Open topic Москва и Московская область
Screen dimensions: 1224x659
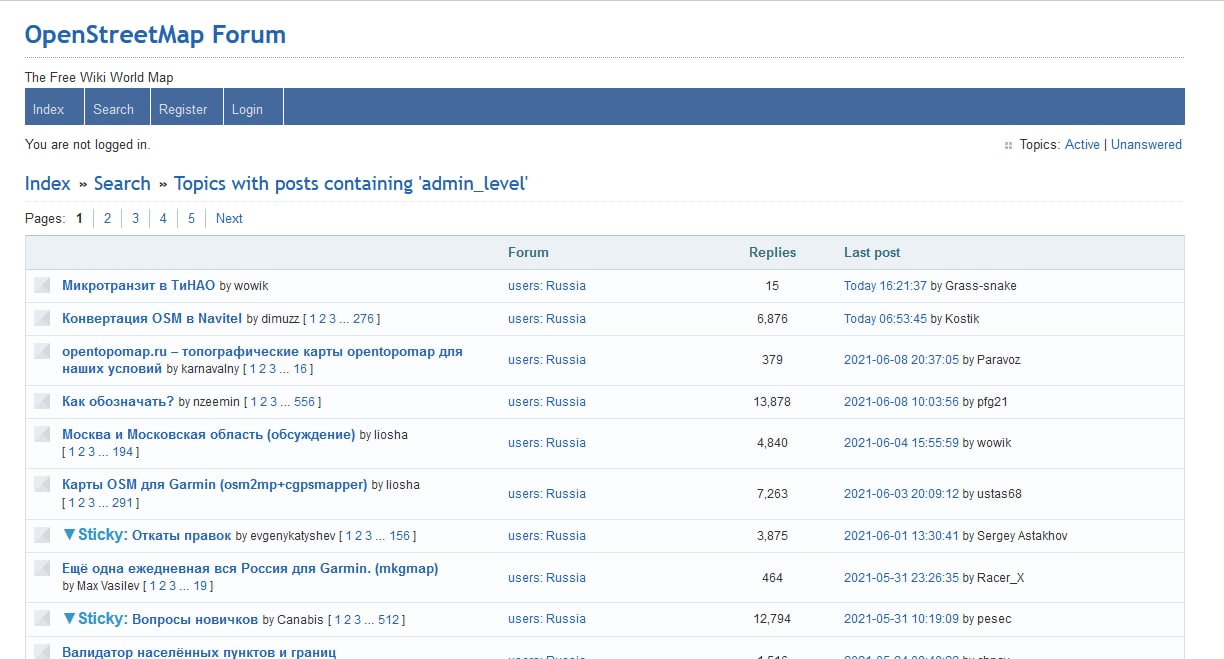pos(209,434)
